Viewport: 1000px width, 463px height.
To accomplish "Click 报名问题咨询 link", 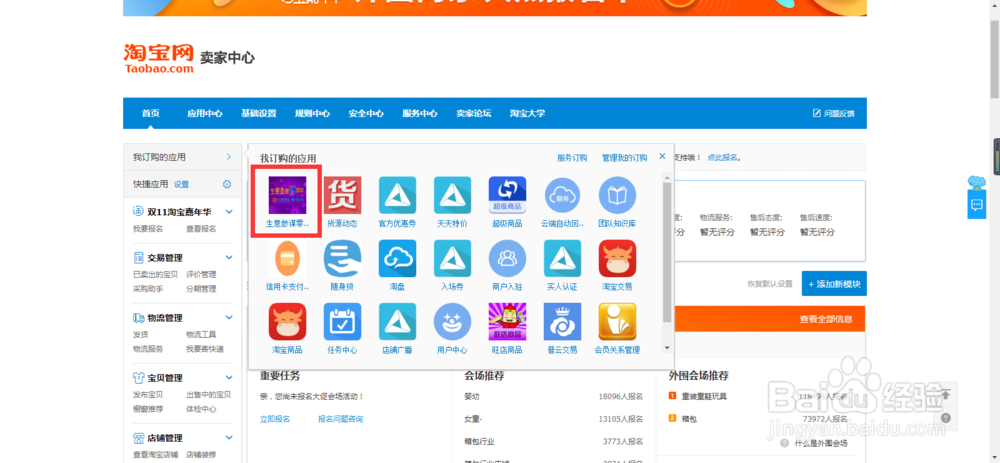I will tap(341, 419).
